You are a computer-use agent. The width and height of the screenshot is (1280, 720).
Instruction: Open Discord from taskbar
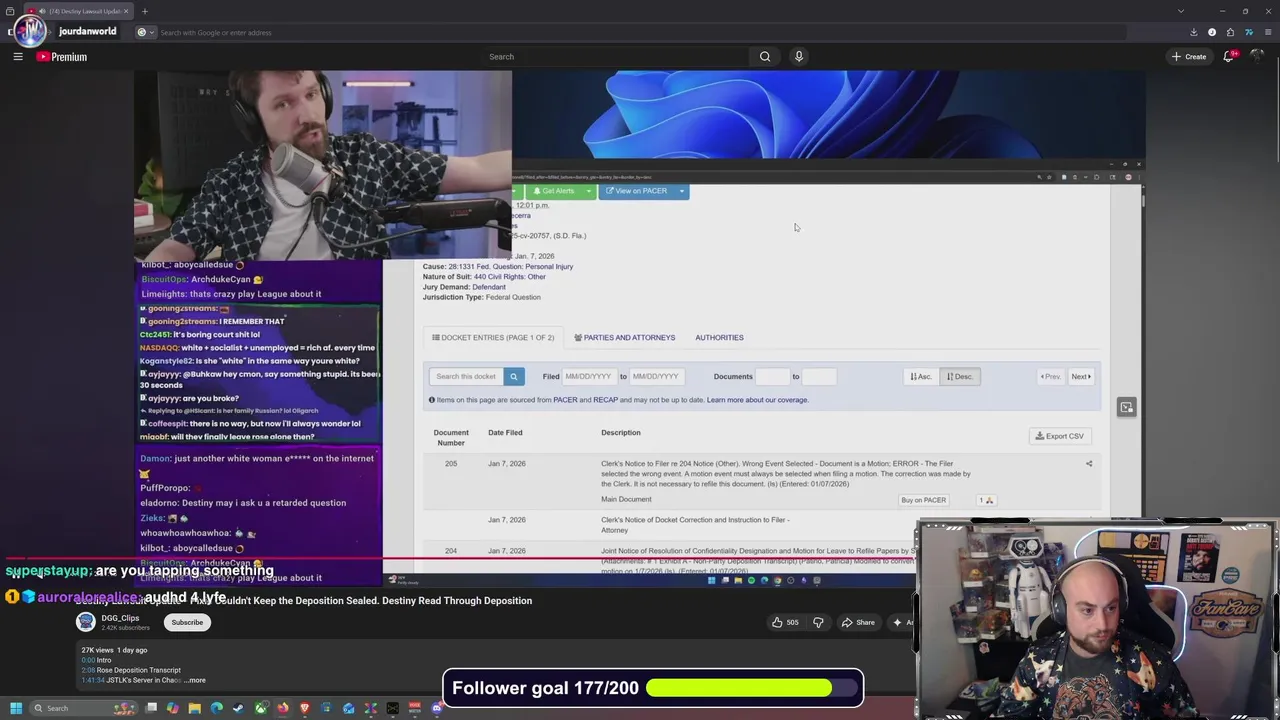tap(436, 708)
